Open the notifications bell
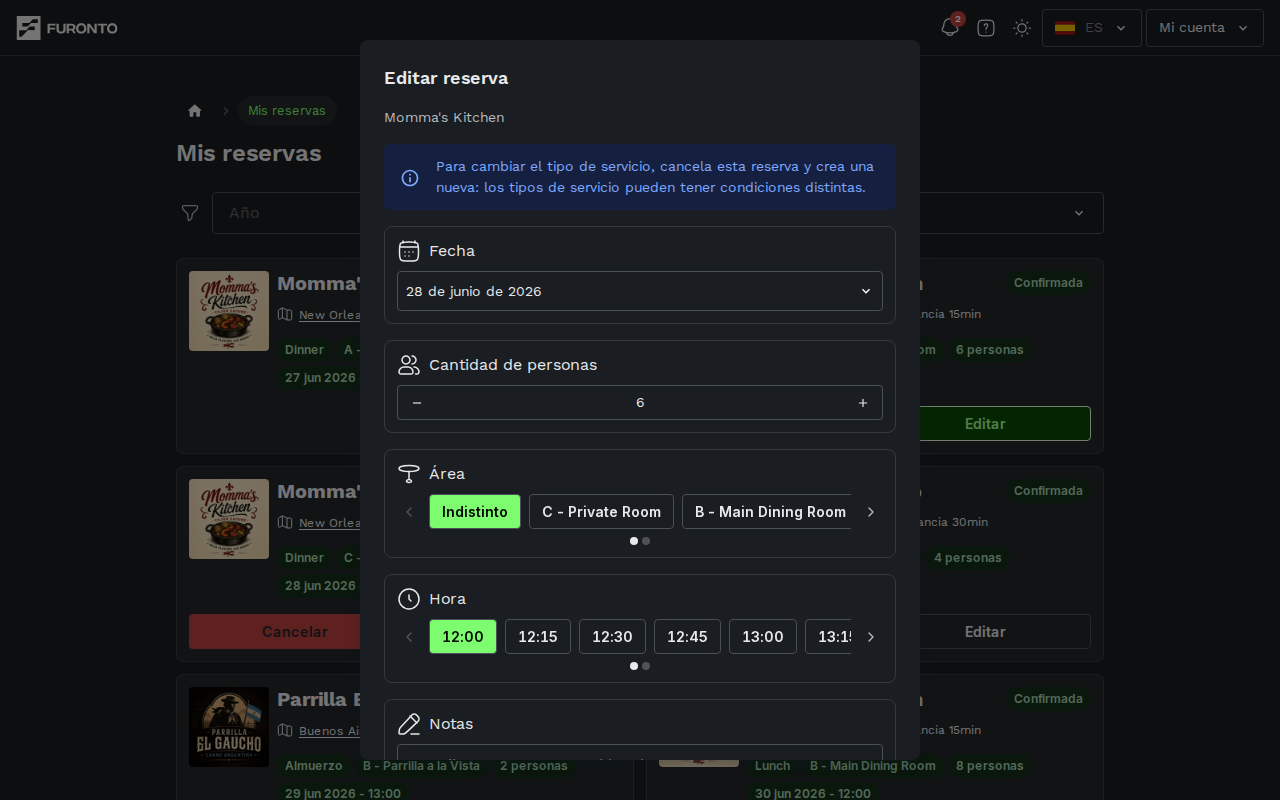 (950, 28)
